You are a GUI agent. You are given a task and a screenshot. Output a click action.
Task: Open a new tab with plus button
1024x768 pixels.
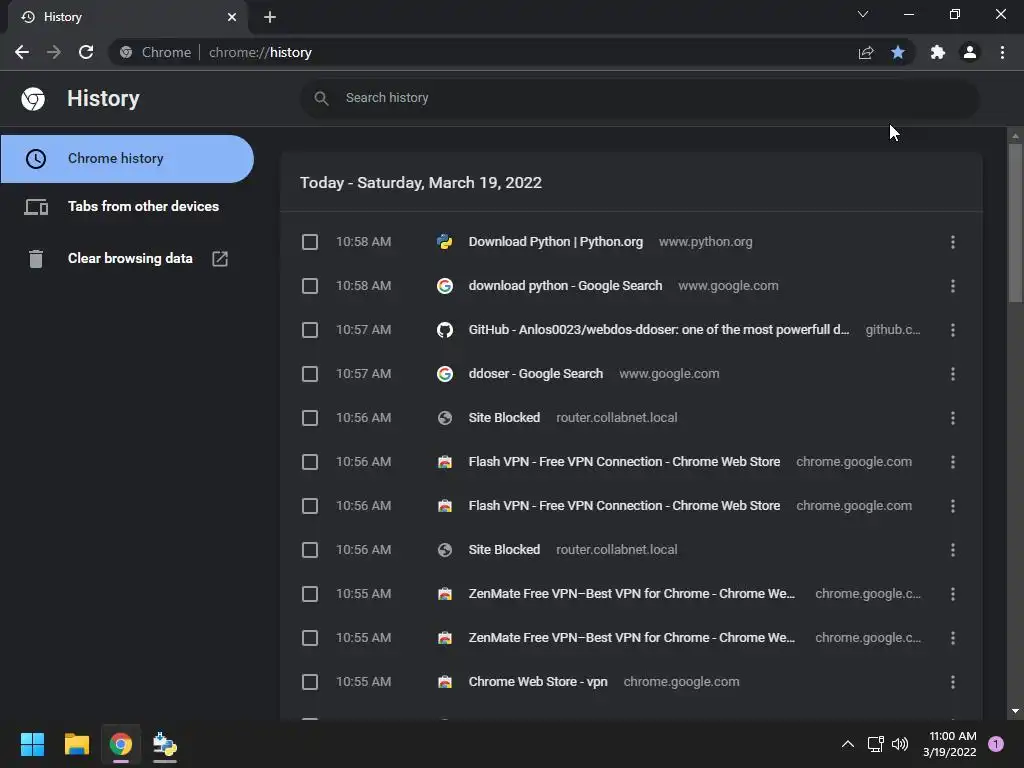tap(270, 17)
